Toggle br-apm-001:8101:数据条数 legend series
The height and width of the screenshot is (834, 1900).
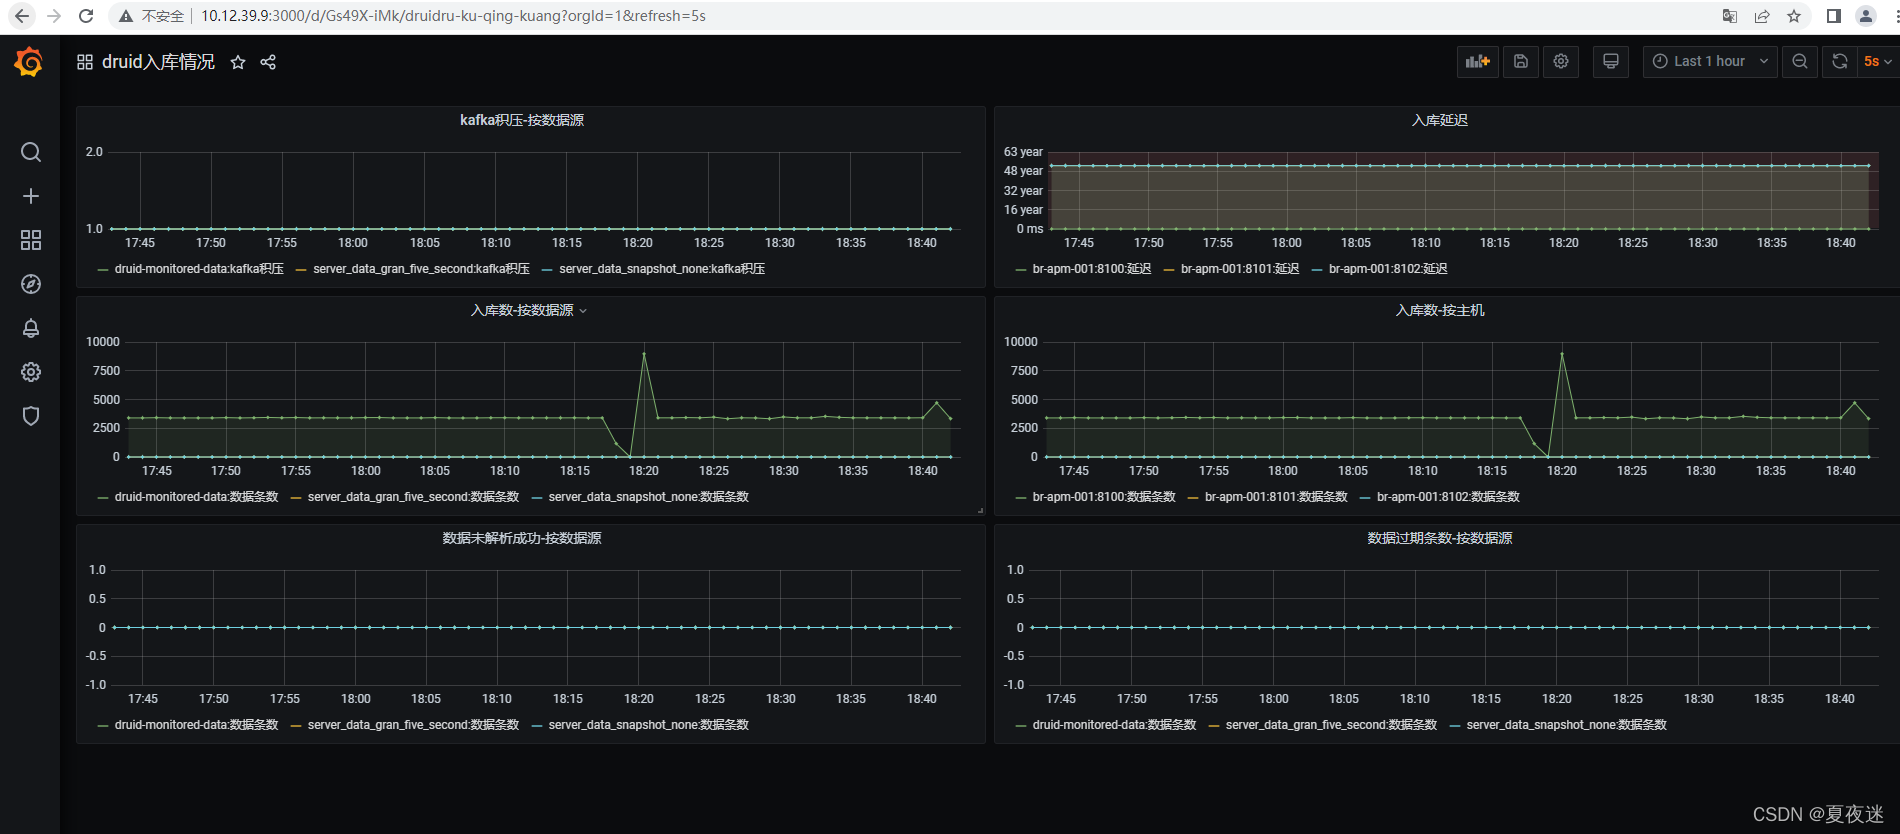tap(1276, 497)
